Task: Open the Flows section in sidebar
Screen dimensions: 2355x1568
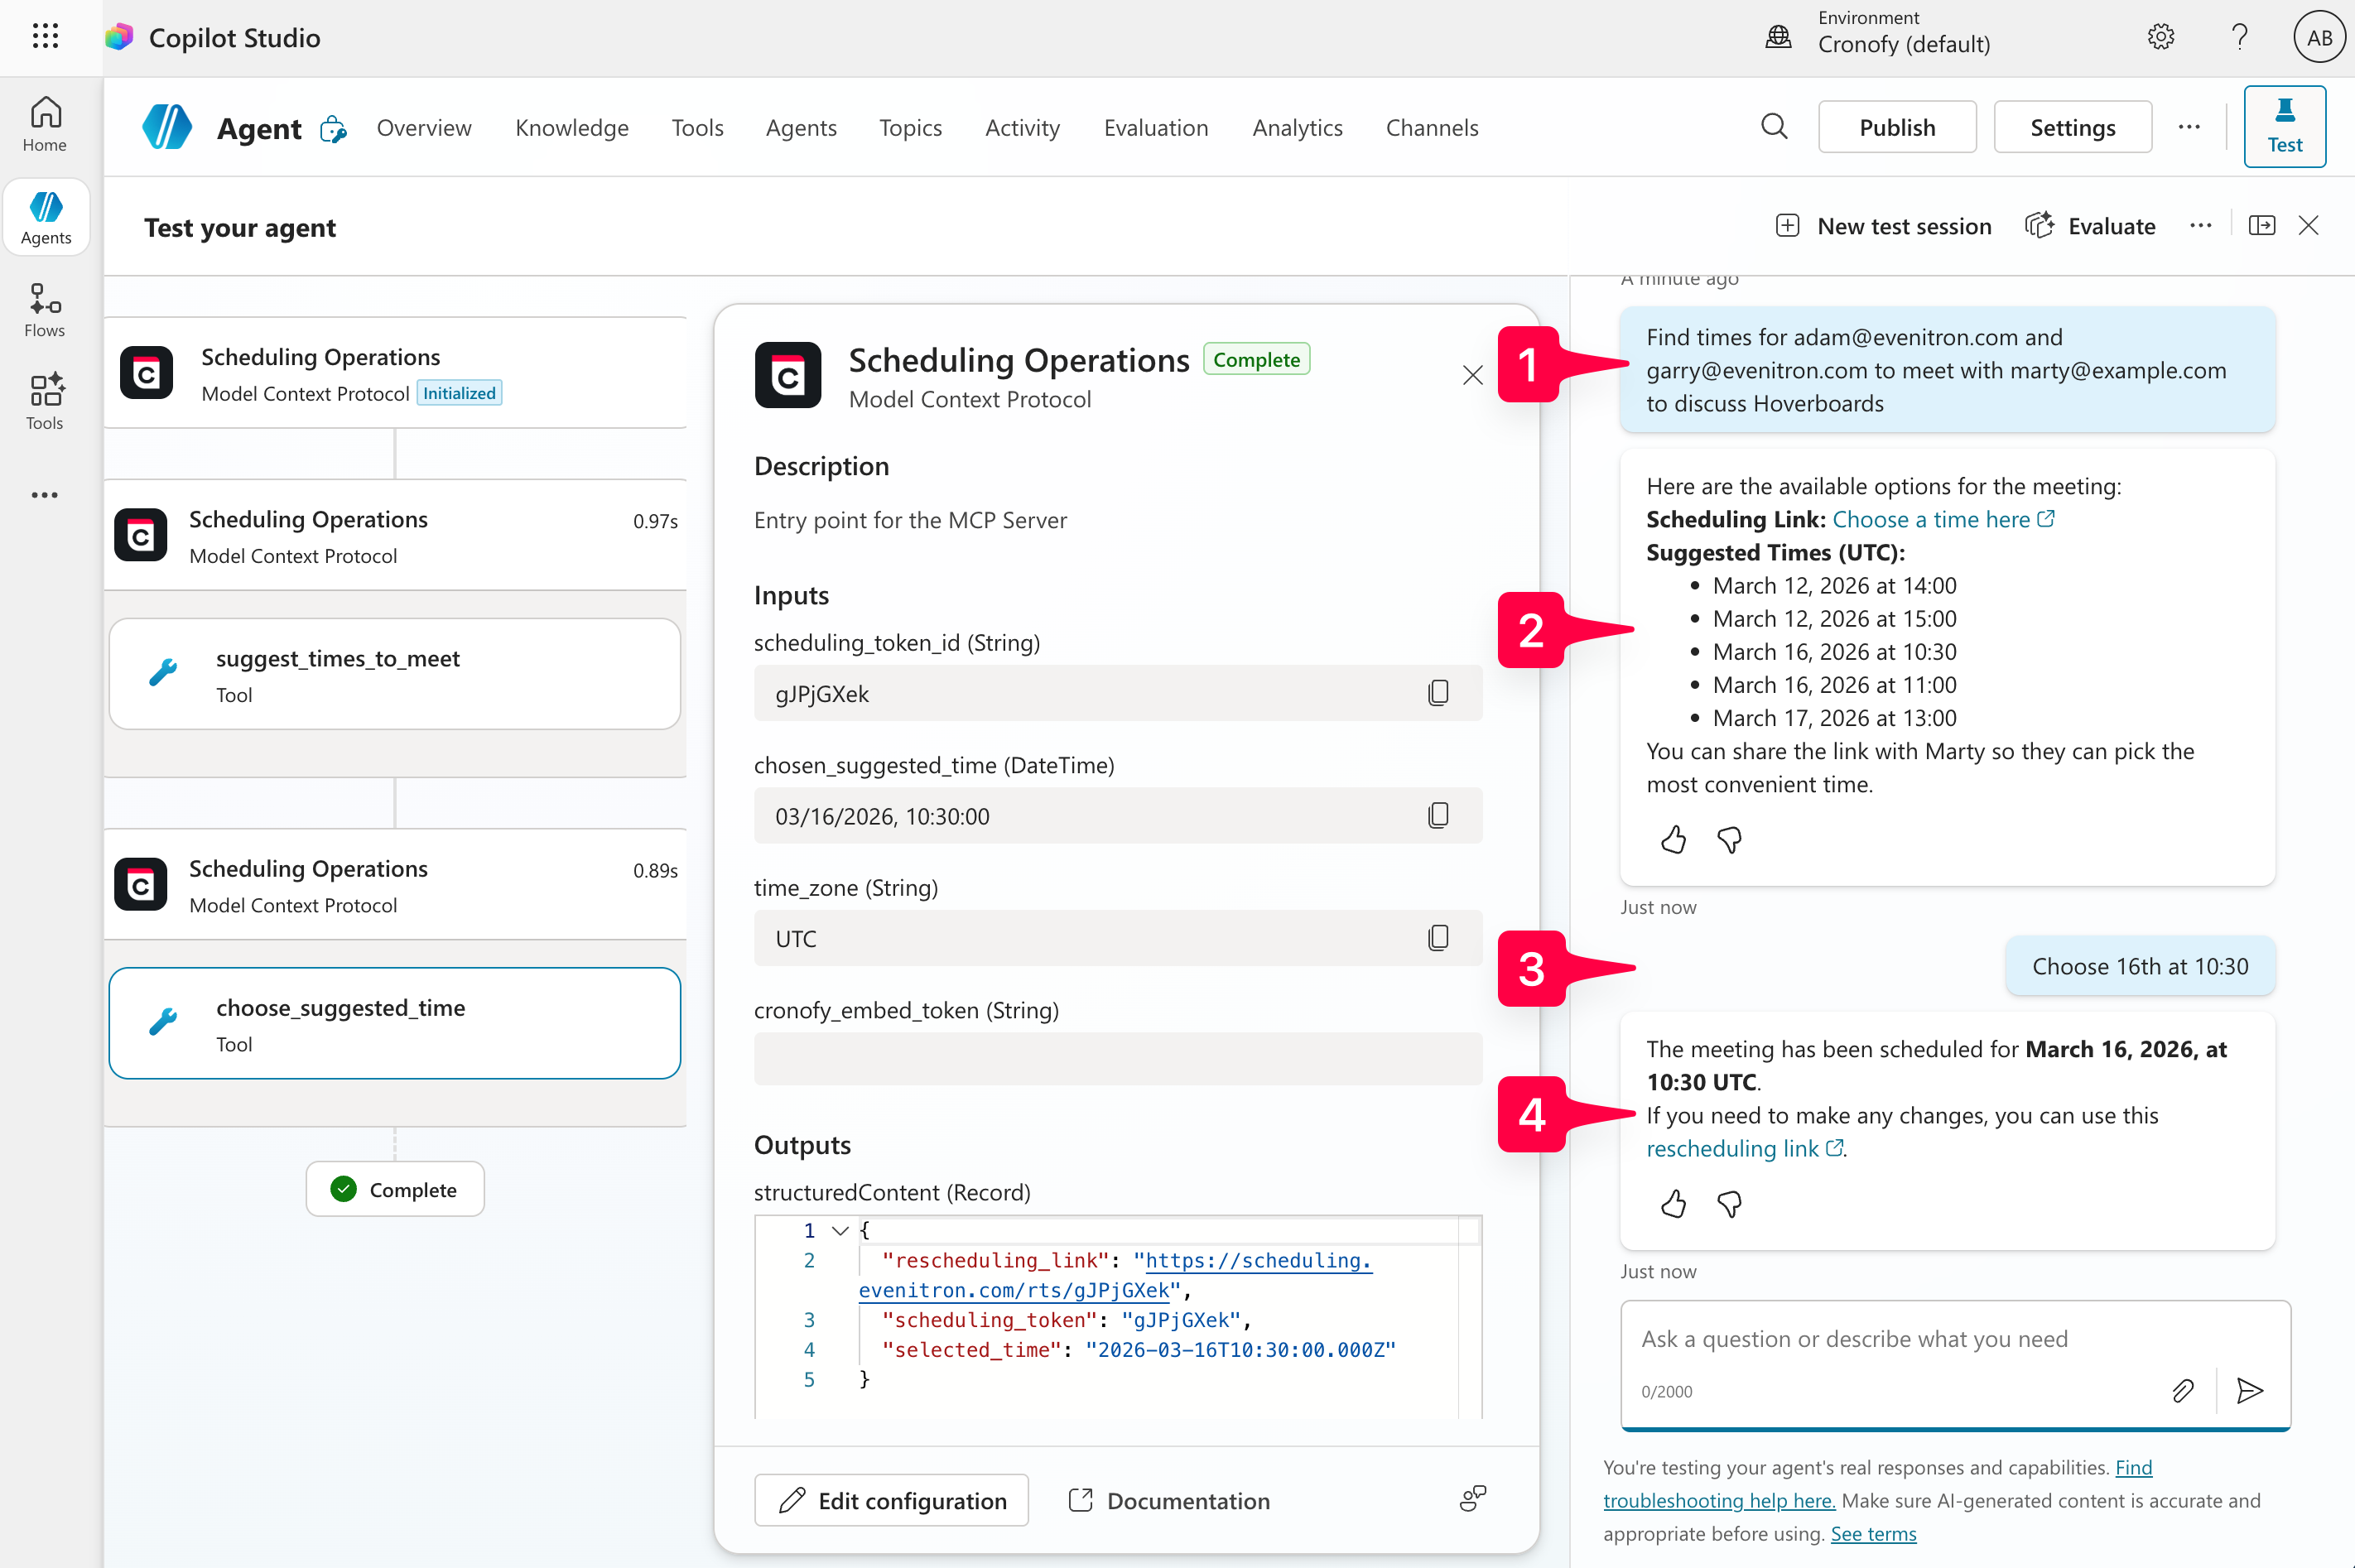Action: tap(45, 310)
